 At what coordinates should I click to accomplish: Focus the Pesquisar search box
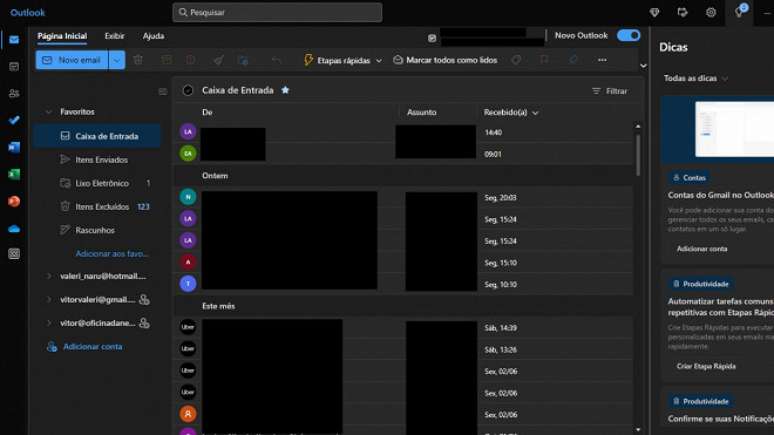pyautogui.click(x=277, y=12)
